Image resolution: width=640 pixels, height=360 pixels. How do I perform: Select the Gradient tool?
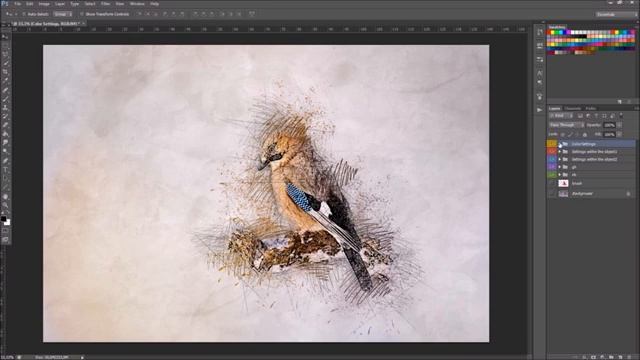pos(5,134)
